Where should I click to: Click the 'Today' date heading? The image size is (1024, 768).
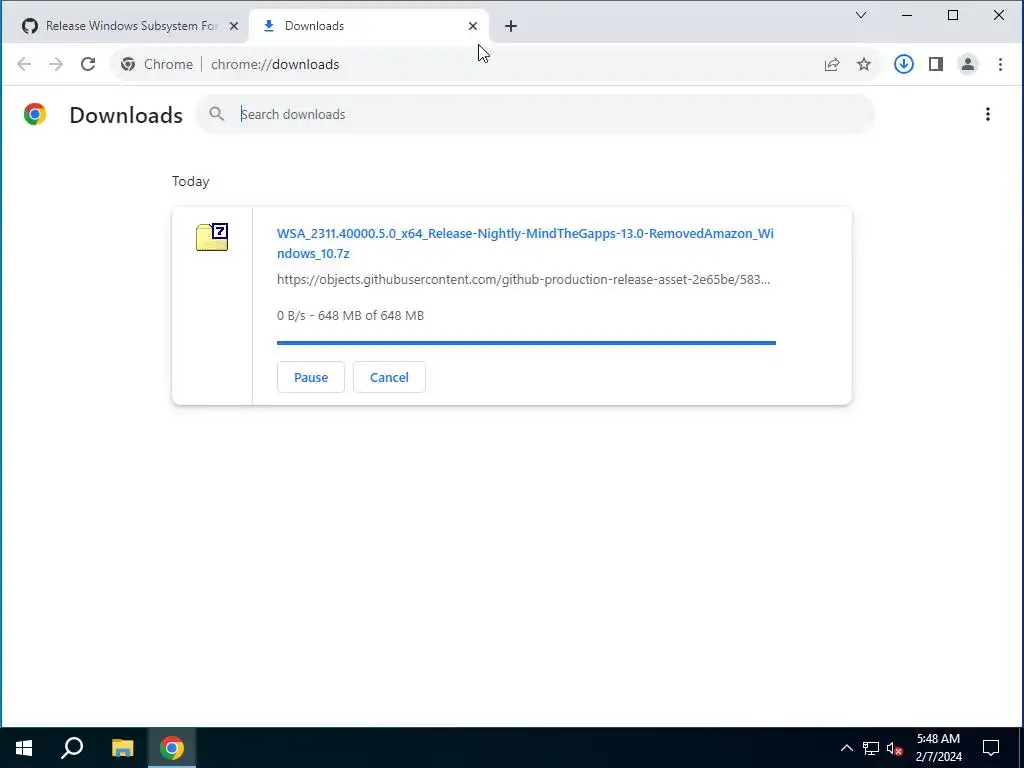191,182
